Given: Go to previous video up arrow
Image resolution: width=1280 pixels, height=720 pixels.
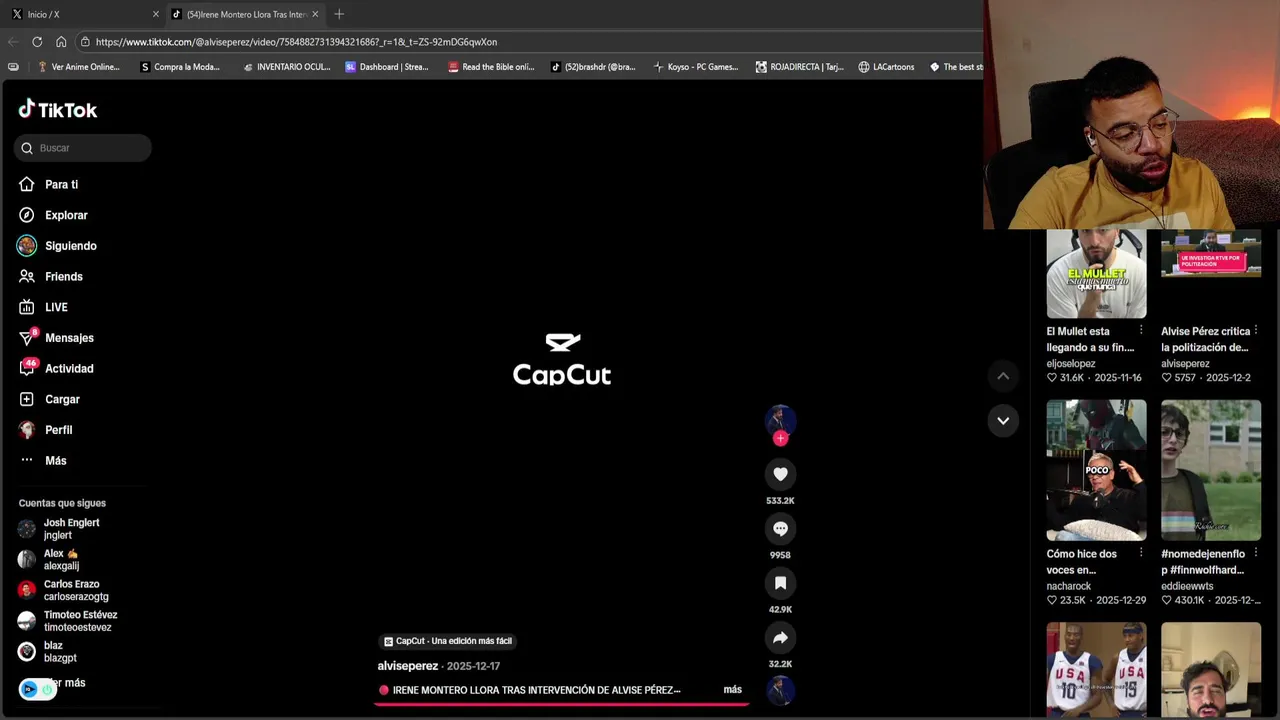Looking at the screenshot, I should click(x=1003, y=376).
